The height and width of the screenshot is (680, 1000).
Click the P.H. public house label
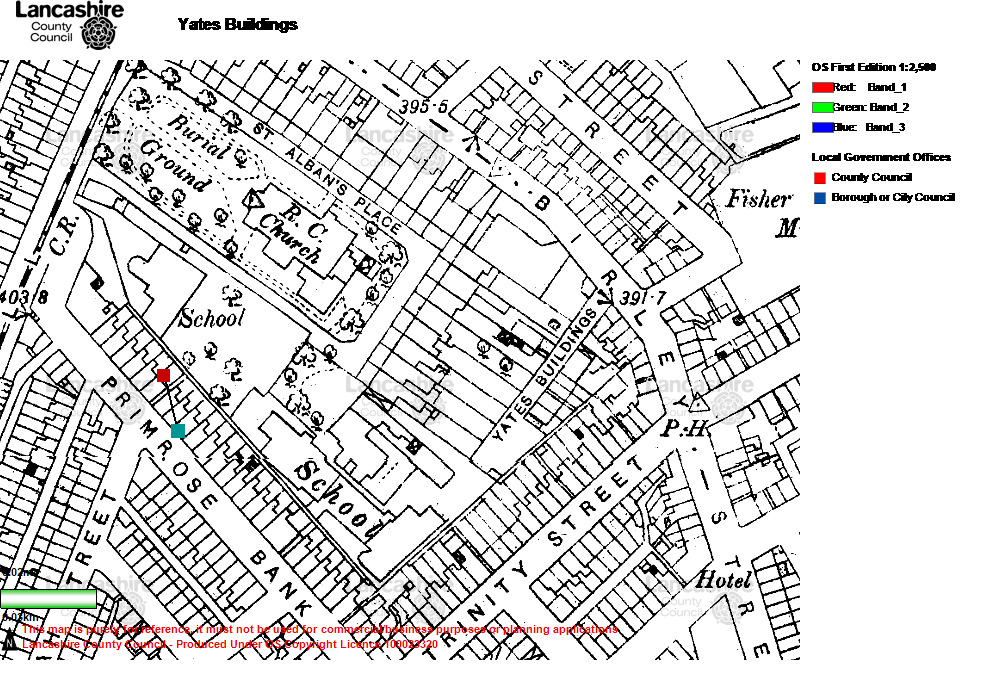[x=686, y=428]
